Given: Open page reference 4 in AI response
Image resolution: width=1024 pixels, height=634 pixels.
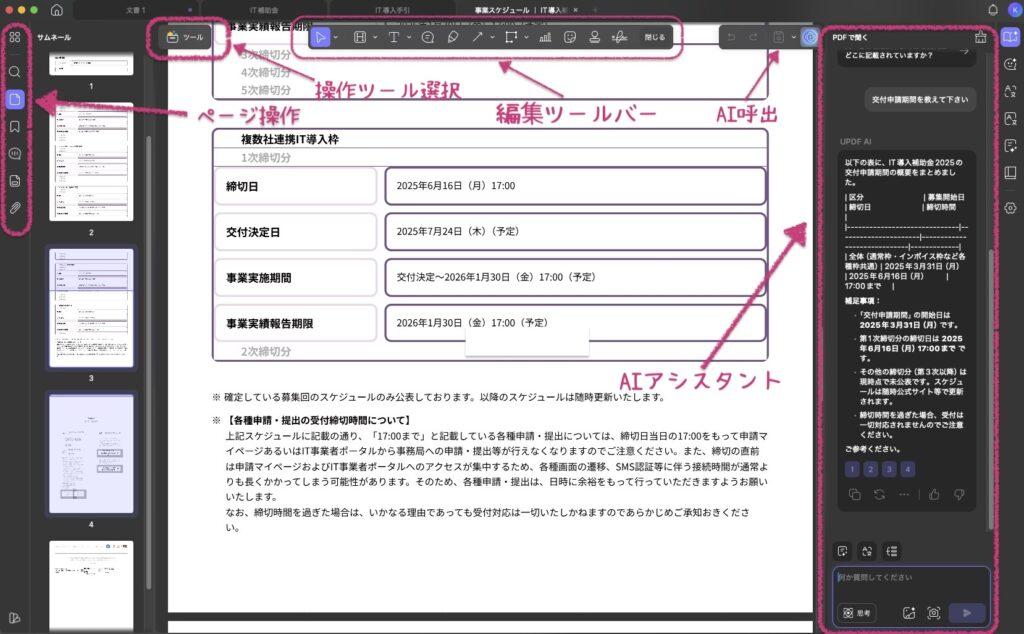Looking at the screenshot, I should coord(908,469).
